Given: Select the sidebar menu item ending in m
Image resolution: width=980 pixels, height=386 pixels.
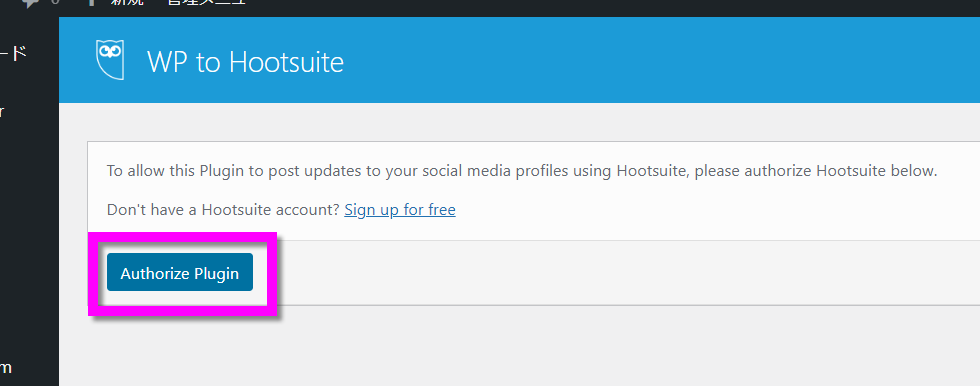Looking at the screenshot, I should pyautogui.click(x=6, y=367).
